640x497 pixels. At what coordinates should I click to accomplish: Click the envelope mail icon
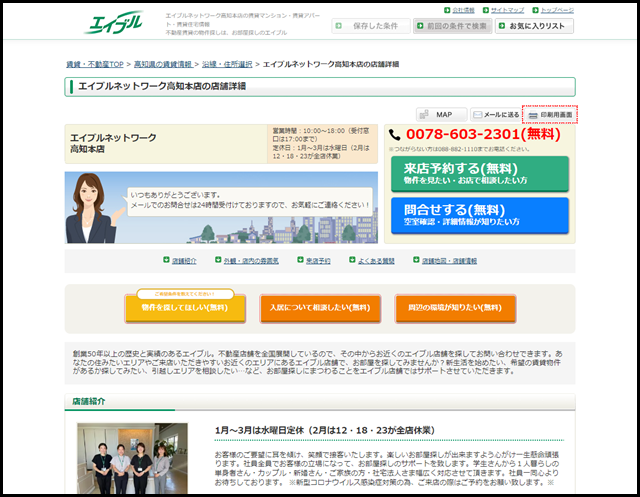477,115
